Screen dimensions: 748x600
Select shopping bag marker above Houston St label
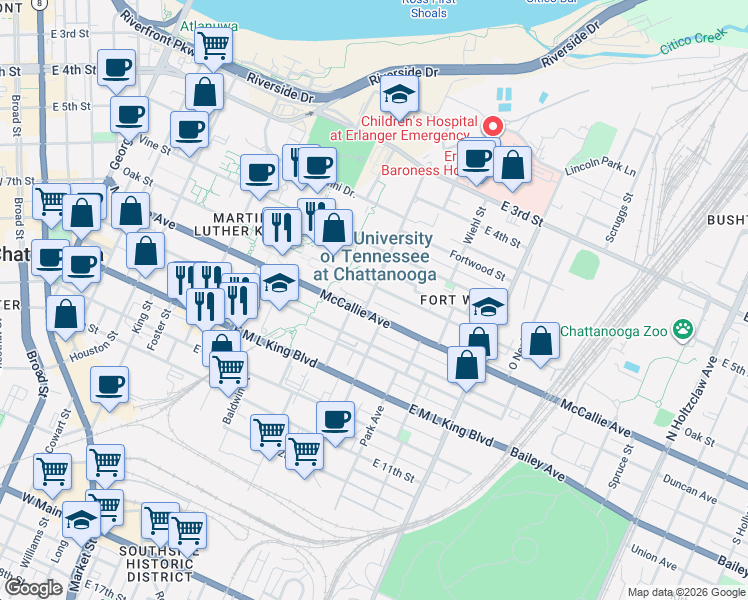click(66, 315)
